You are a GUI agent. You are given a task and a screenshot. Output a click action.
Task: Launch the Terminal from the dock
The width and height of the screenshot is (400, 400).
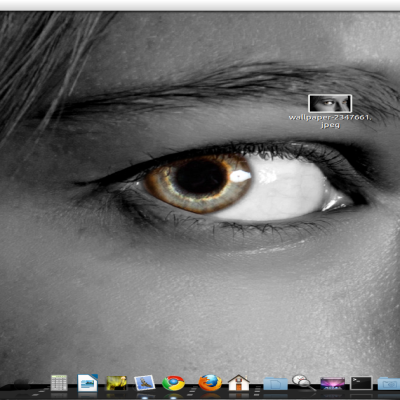[x=361, y=383]
